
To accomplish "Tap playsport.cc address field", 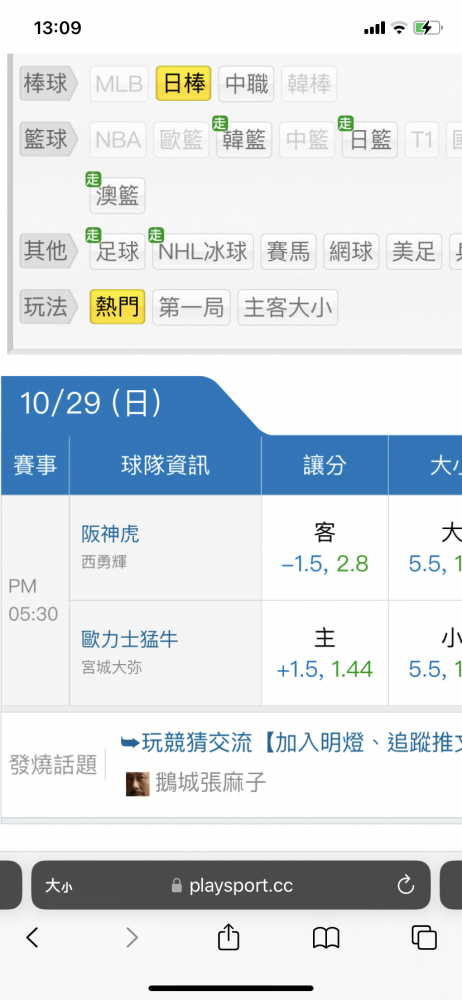I will [x=231, y=885].
